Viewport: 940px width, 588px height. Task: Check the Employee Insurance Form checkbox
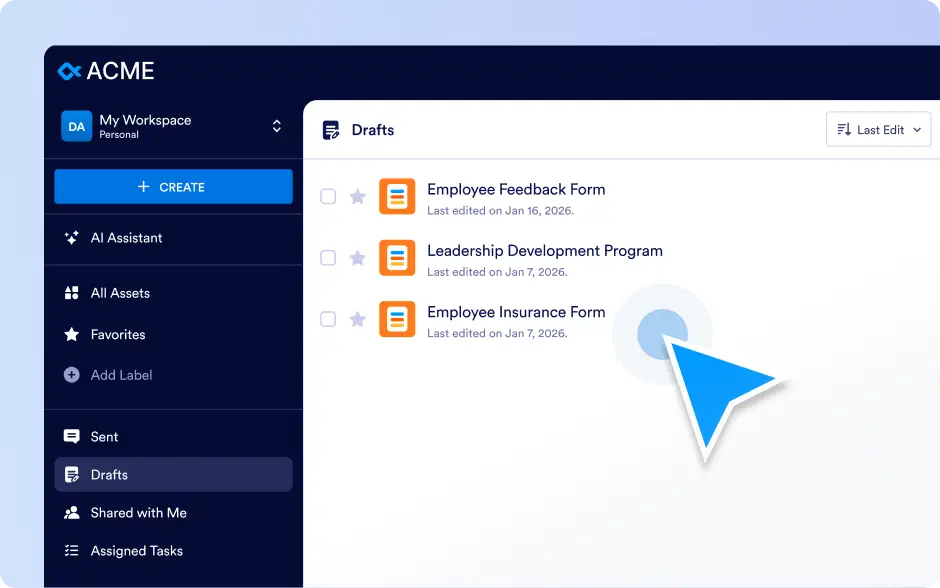click(328, 319)
